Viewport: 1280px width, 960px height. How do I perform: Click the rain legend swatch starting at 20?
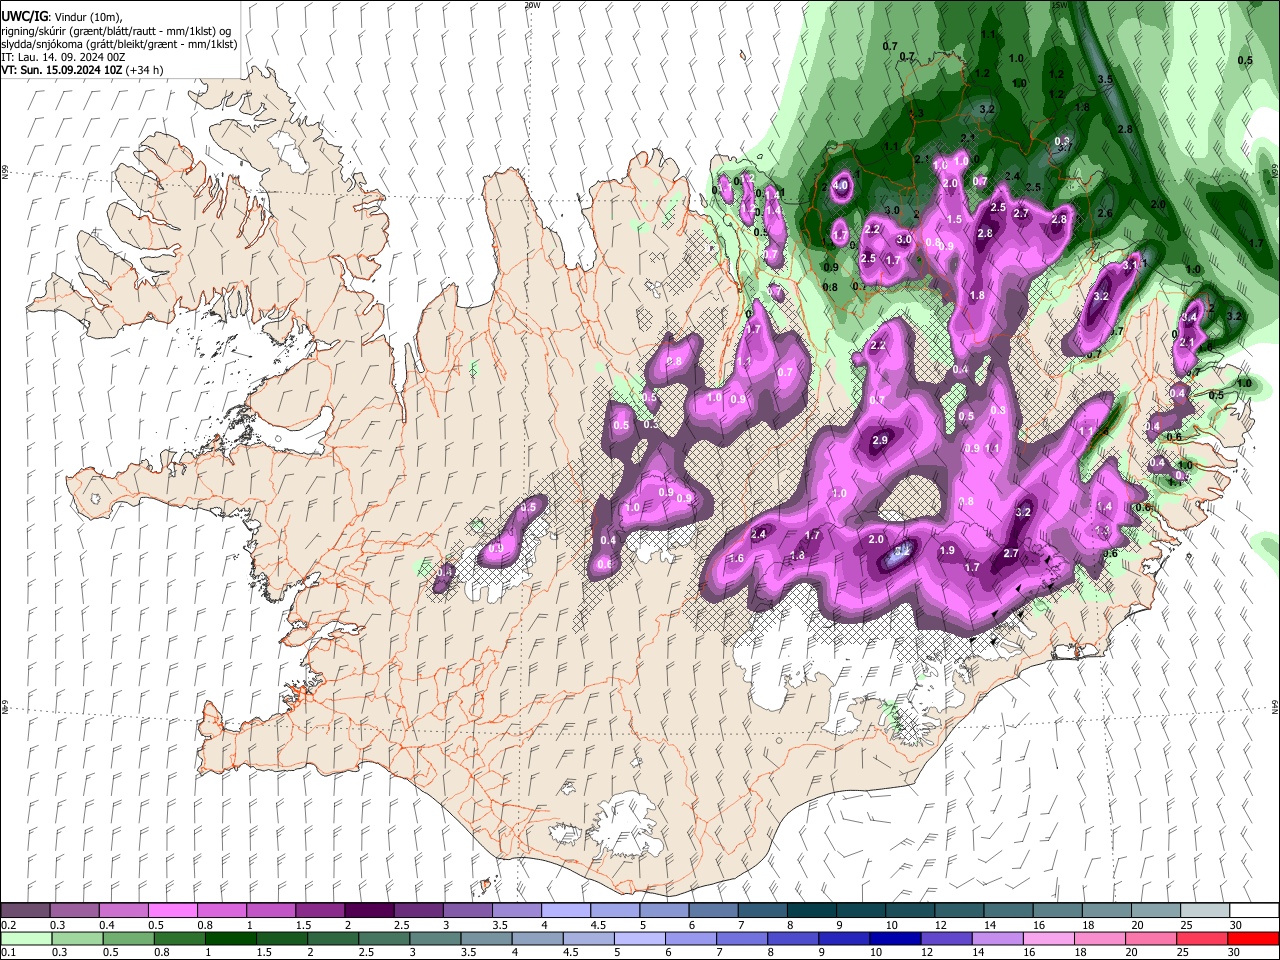1149,938
